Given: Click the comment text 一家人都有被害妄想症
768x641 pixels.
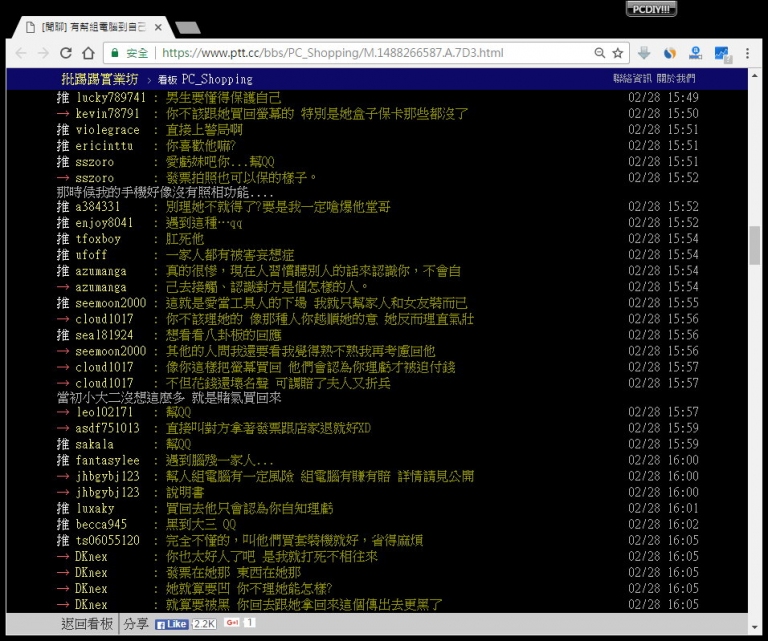Looking at the screenshot, I should [230, 255].
